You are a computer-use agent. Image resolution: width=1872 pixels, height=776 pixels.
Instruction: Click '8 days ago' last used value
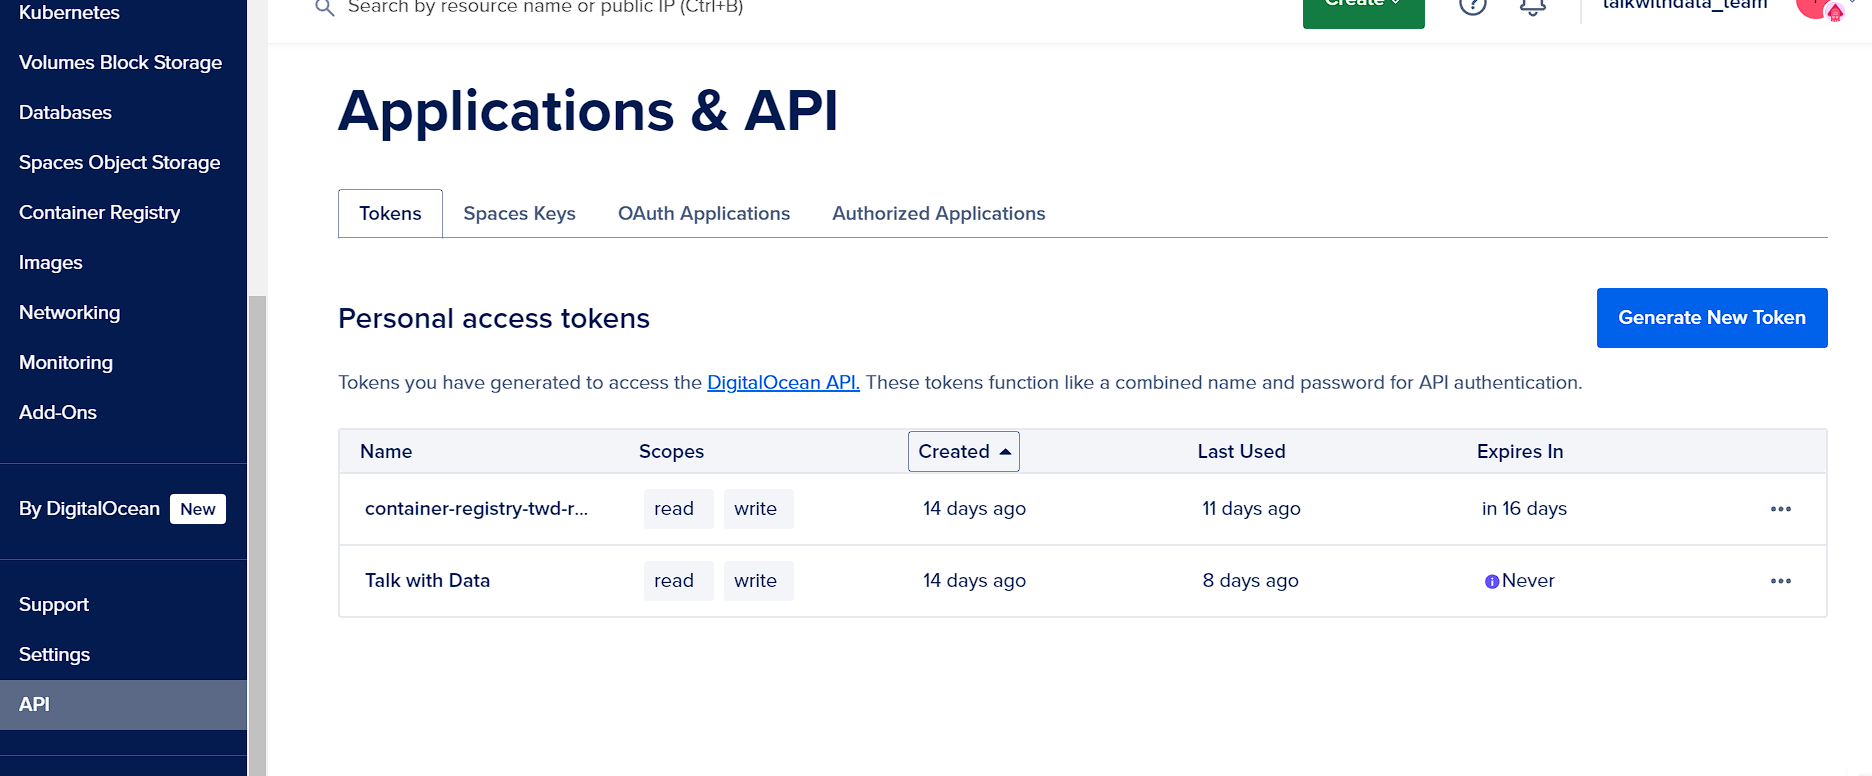coord(1250,581)
